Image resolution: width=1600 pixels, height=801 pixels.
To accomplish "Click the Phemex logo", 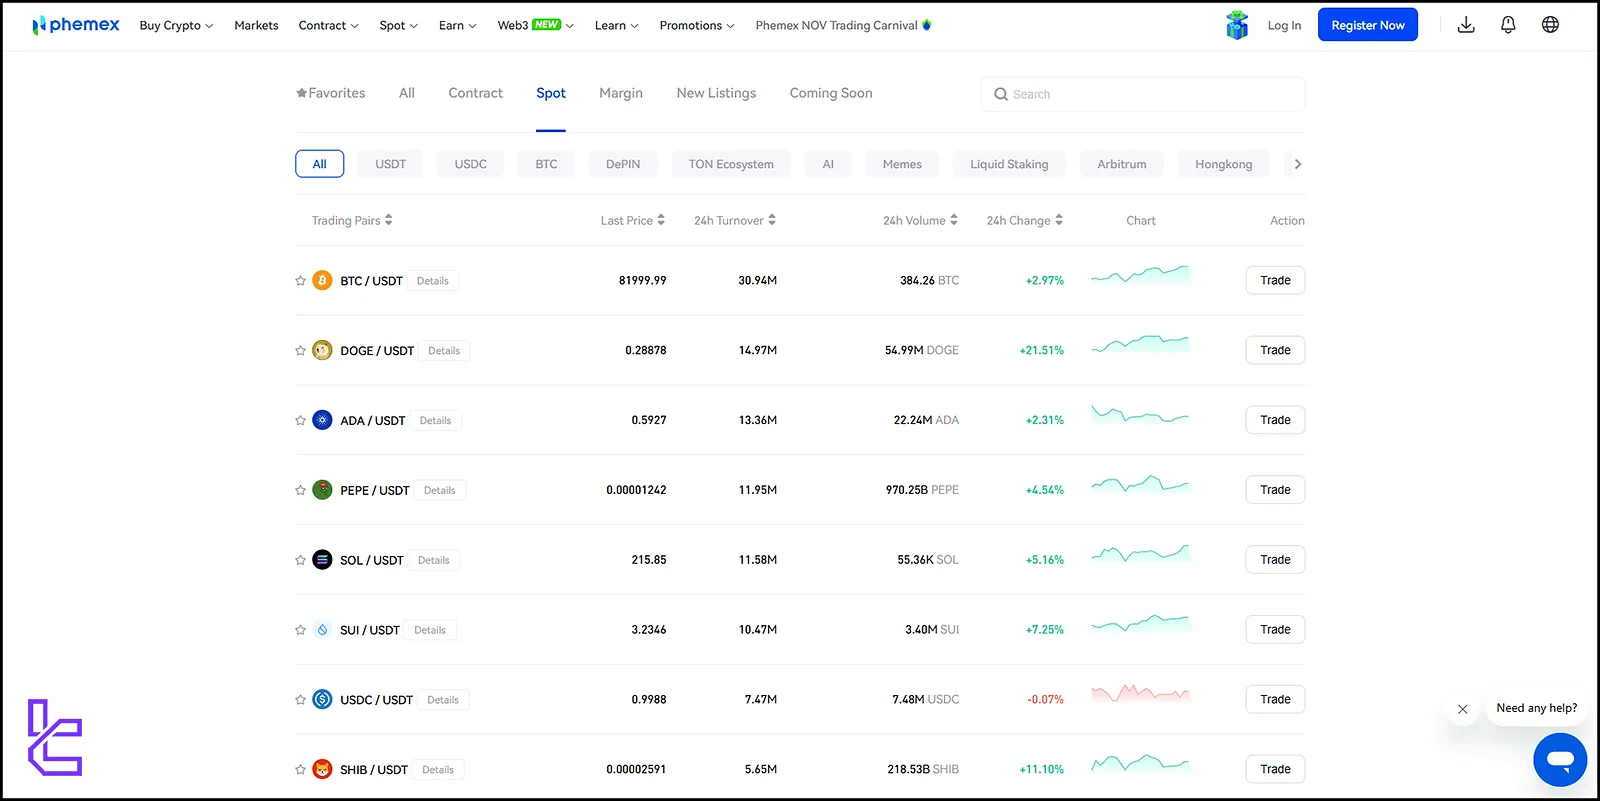I will click(x=75, y=25).
